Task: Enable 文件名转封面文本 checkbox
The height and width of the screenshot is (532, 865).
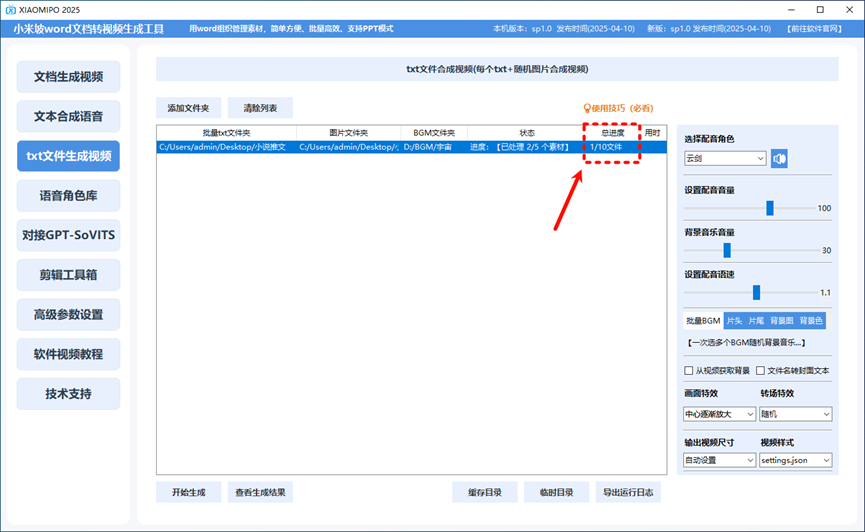Action: coord(760,371)
